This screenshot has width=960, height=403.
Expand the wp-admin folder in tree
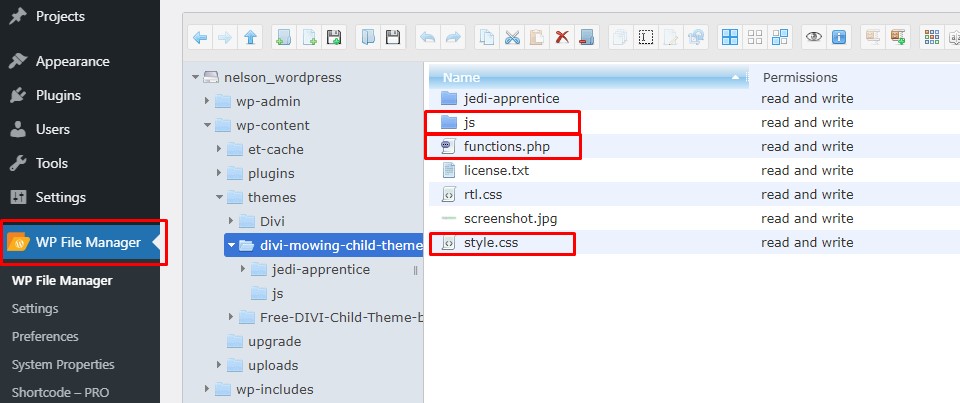(207, 101)
